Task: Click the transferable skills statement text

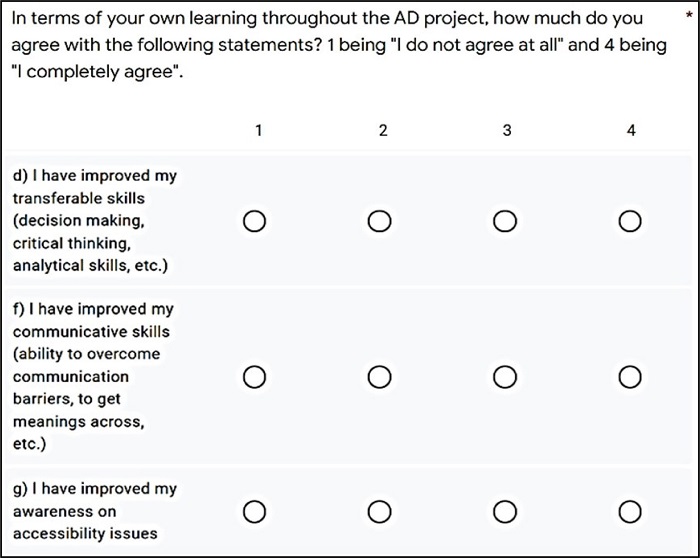Action: [94, 220]
